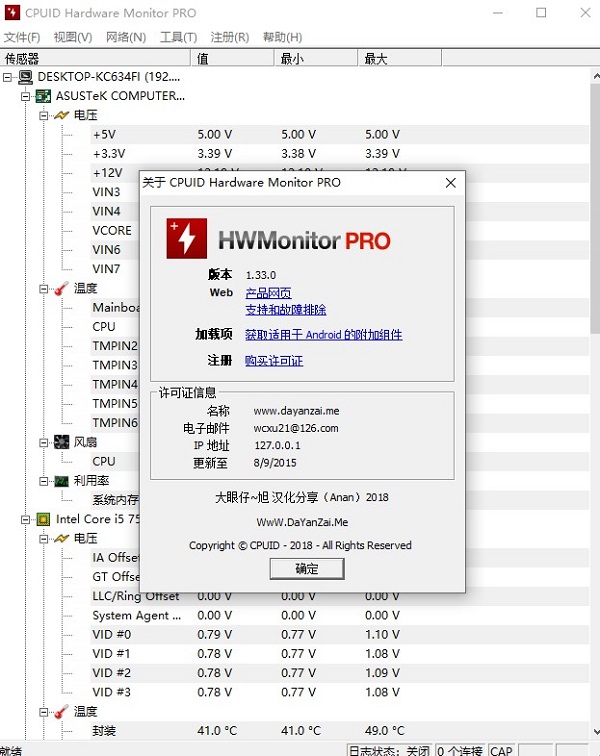Click the thermometer icon under ASUSTeK COMPUTER

[x=62, y=288]
